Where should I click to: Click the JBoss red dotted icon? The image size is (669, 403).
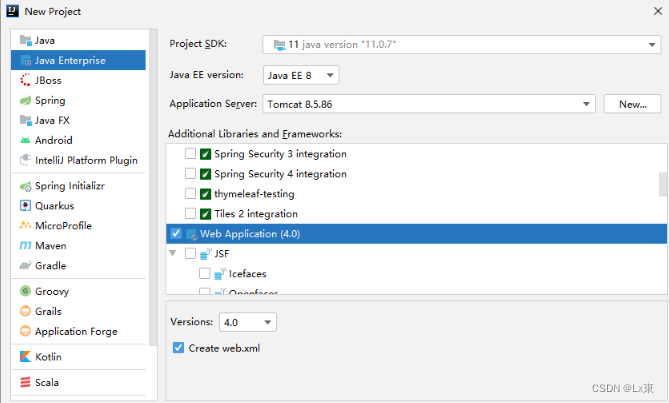pos(26,80)
